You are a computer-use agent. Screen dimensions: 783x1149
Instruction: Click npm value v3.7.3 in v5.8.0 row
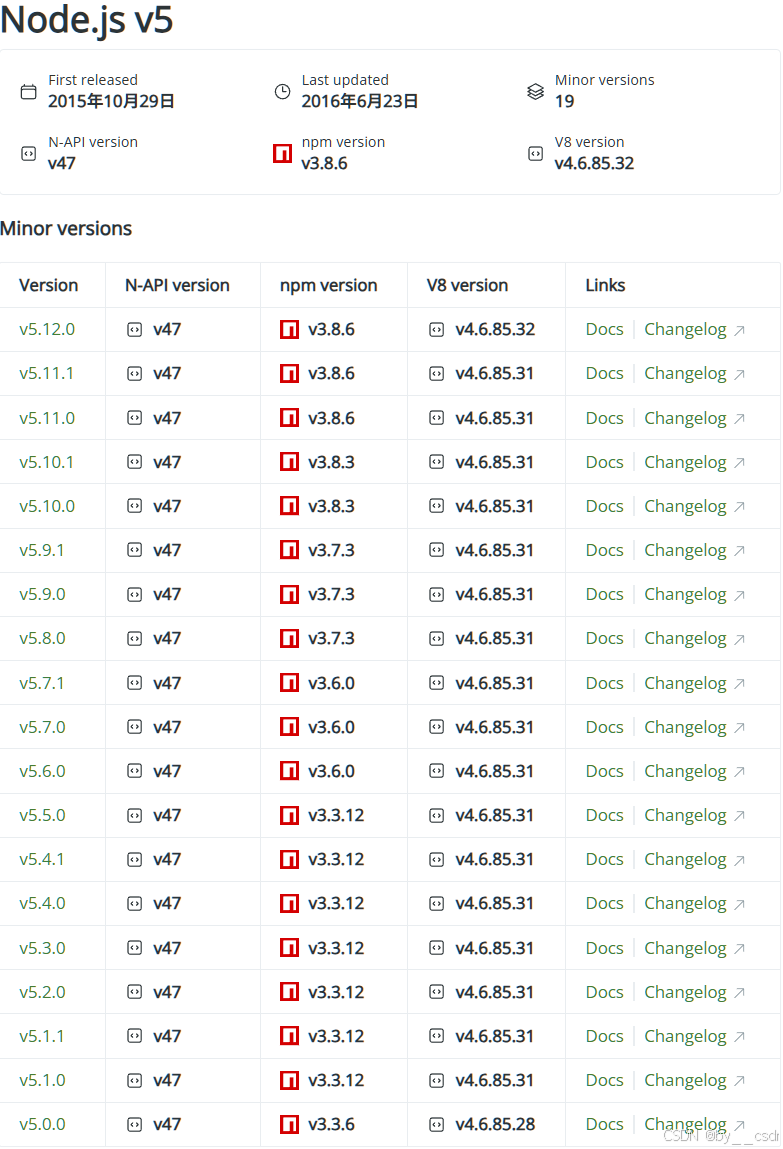pos(331,638)
